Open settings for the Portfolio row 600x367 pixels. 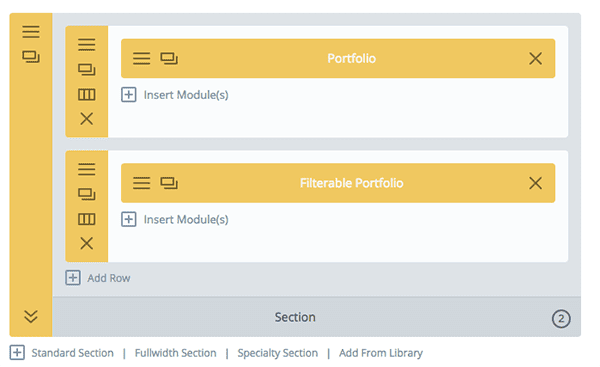point(86,44)
